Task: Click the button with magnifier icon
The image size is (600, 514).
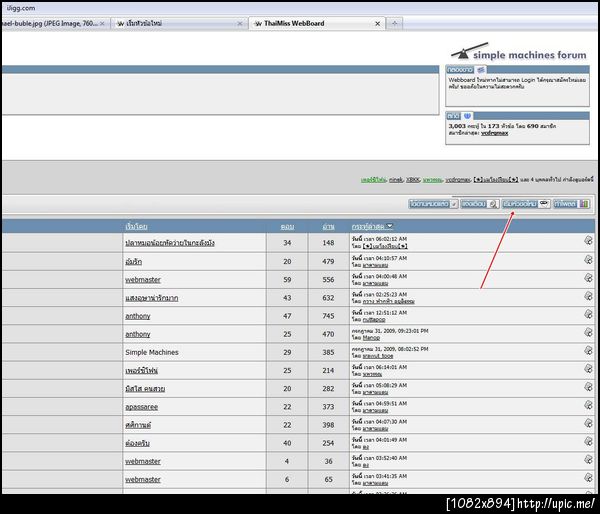Action: click(x=479, y=204)
